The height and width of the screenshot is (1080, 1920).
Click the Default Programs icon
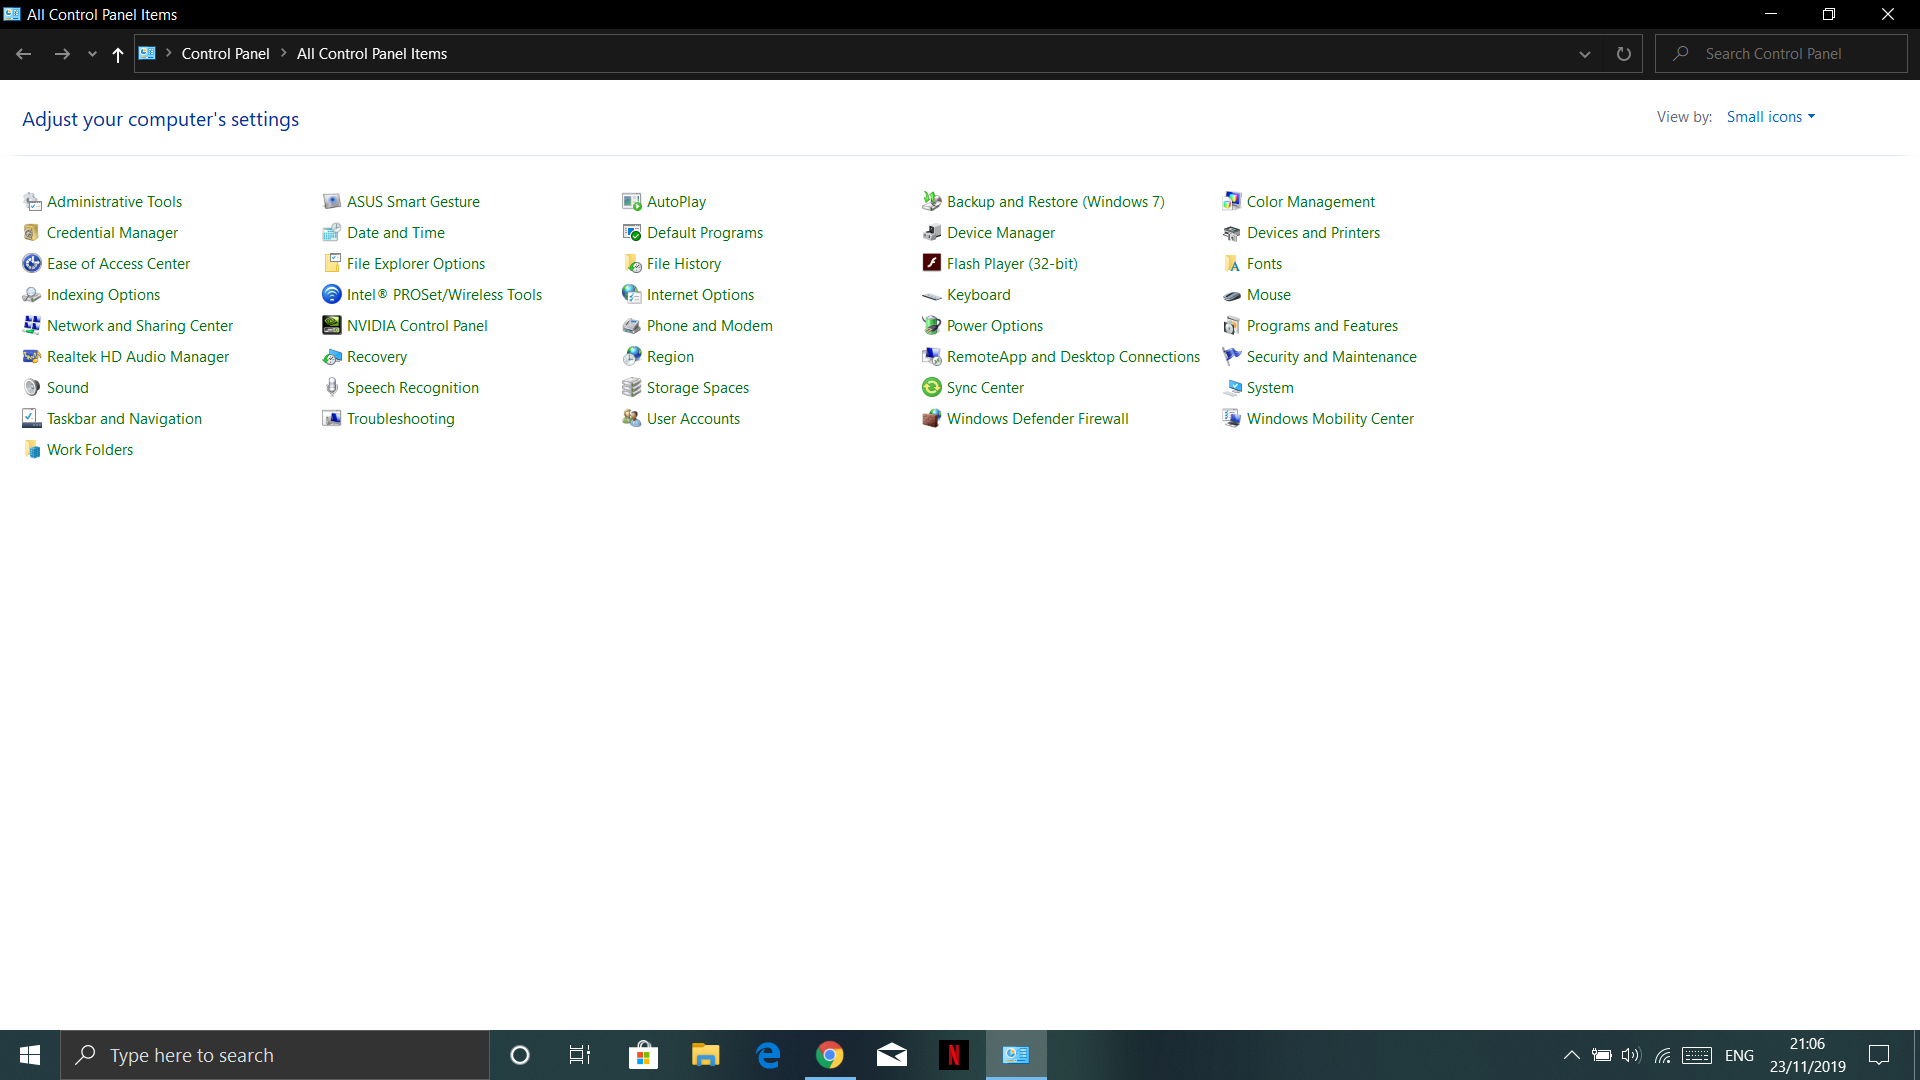[x=632, y=233]
